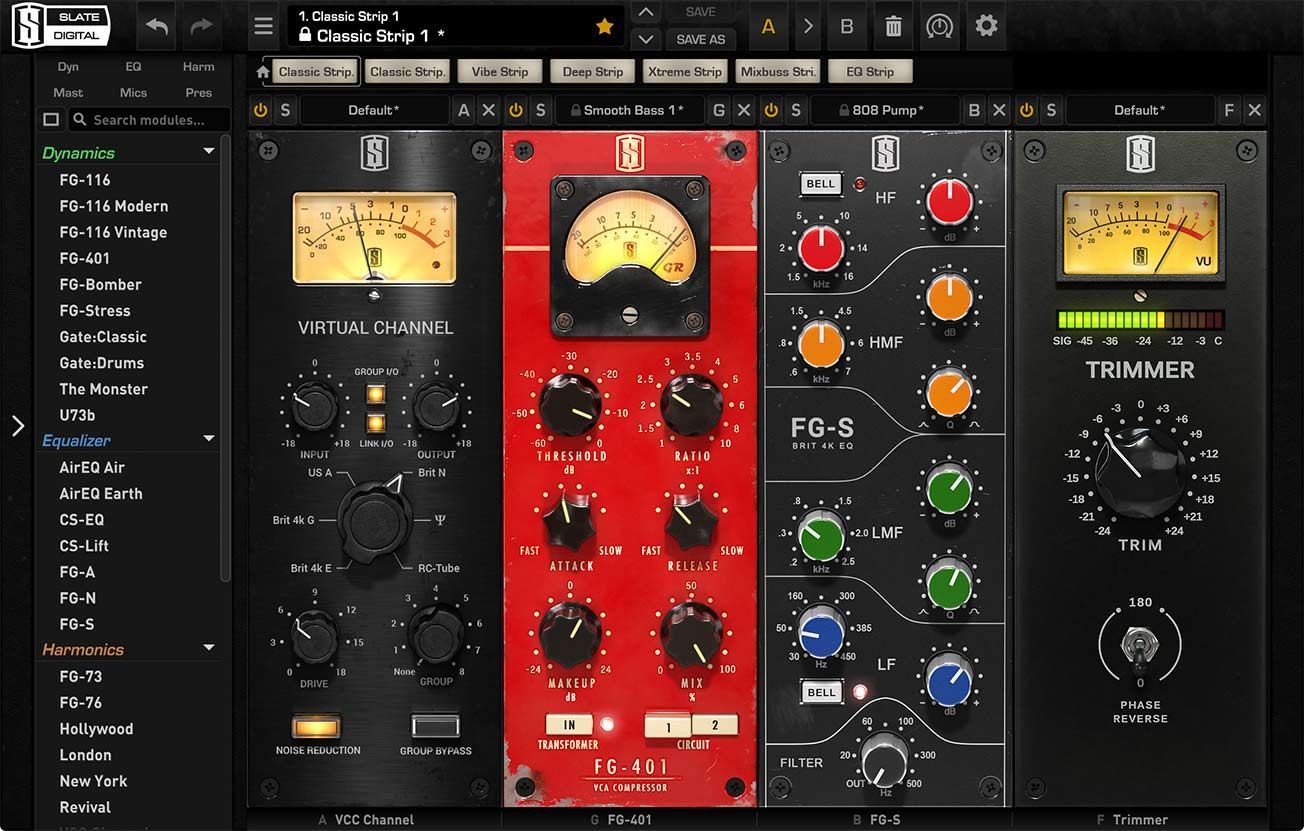Viewport: 1304px width, 831px height.
Task: Click the SAVE AS button
Action: click(x=700, y=39)
